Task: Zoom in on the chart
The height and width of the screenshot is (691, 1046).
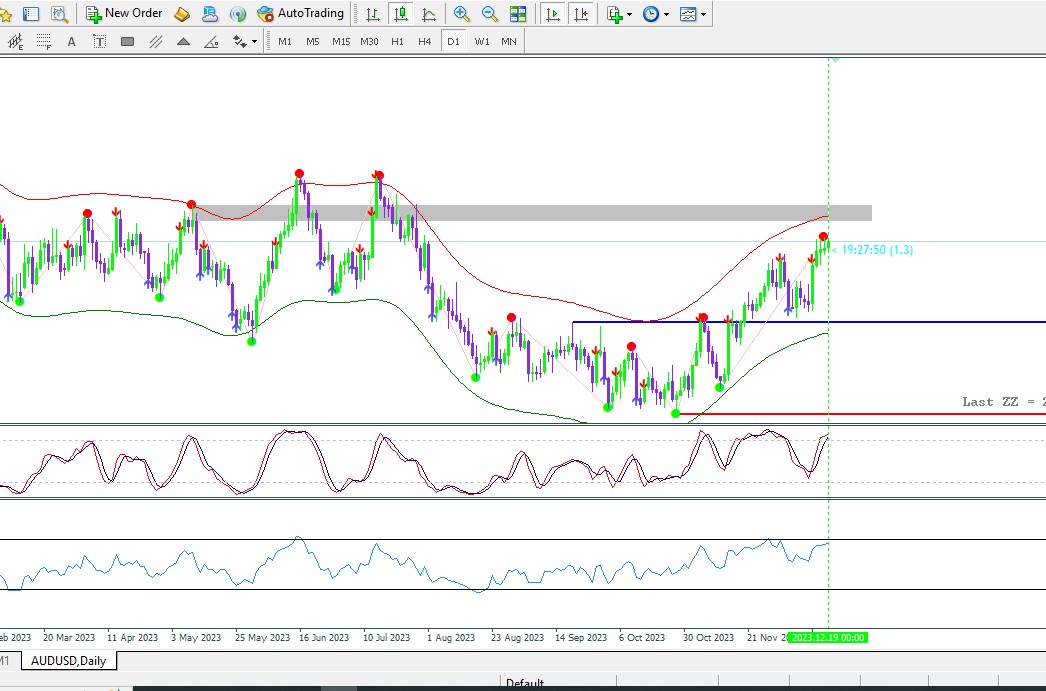Action: coord(461,14)
